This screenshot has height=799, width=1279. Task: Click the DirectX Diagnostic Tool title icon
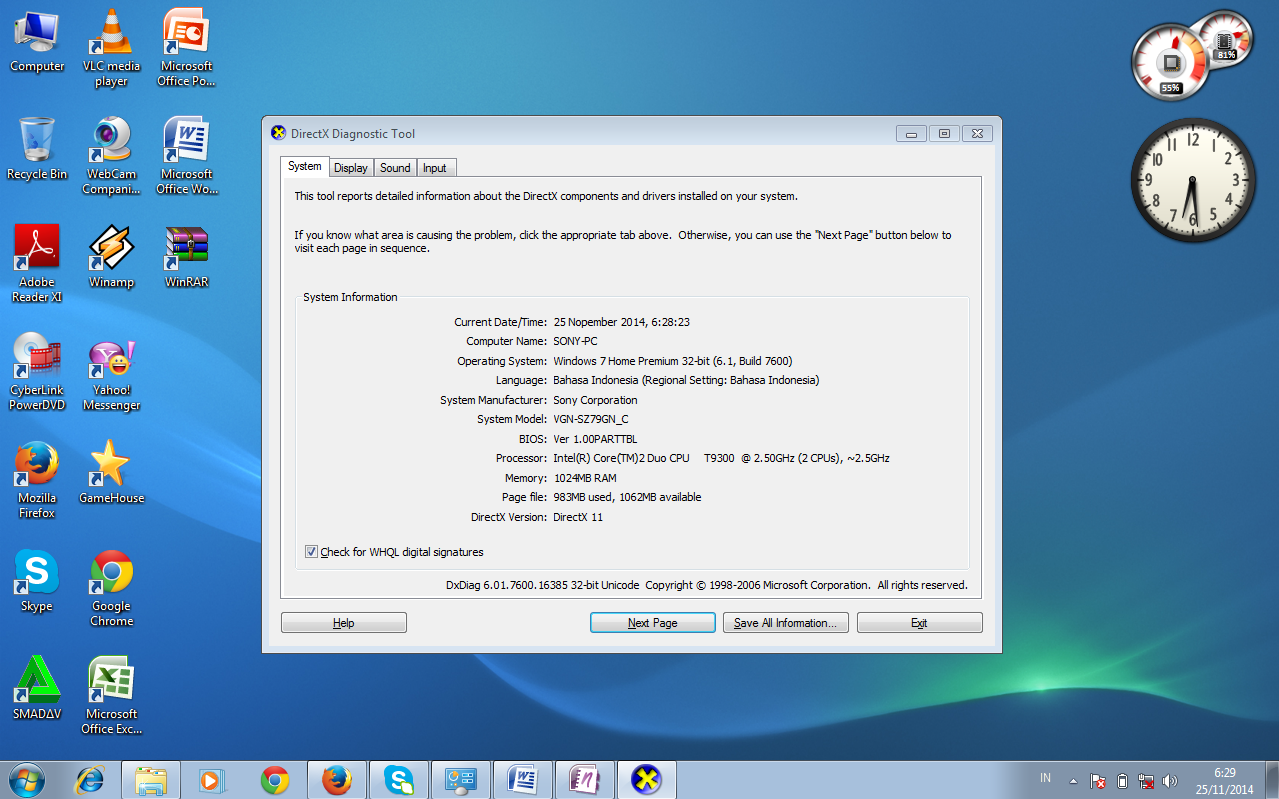(x=278, y=133)
